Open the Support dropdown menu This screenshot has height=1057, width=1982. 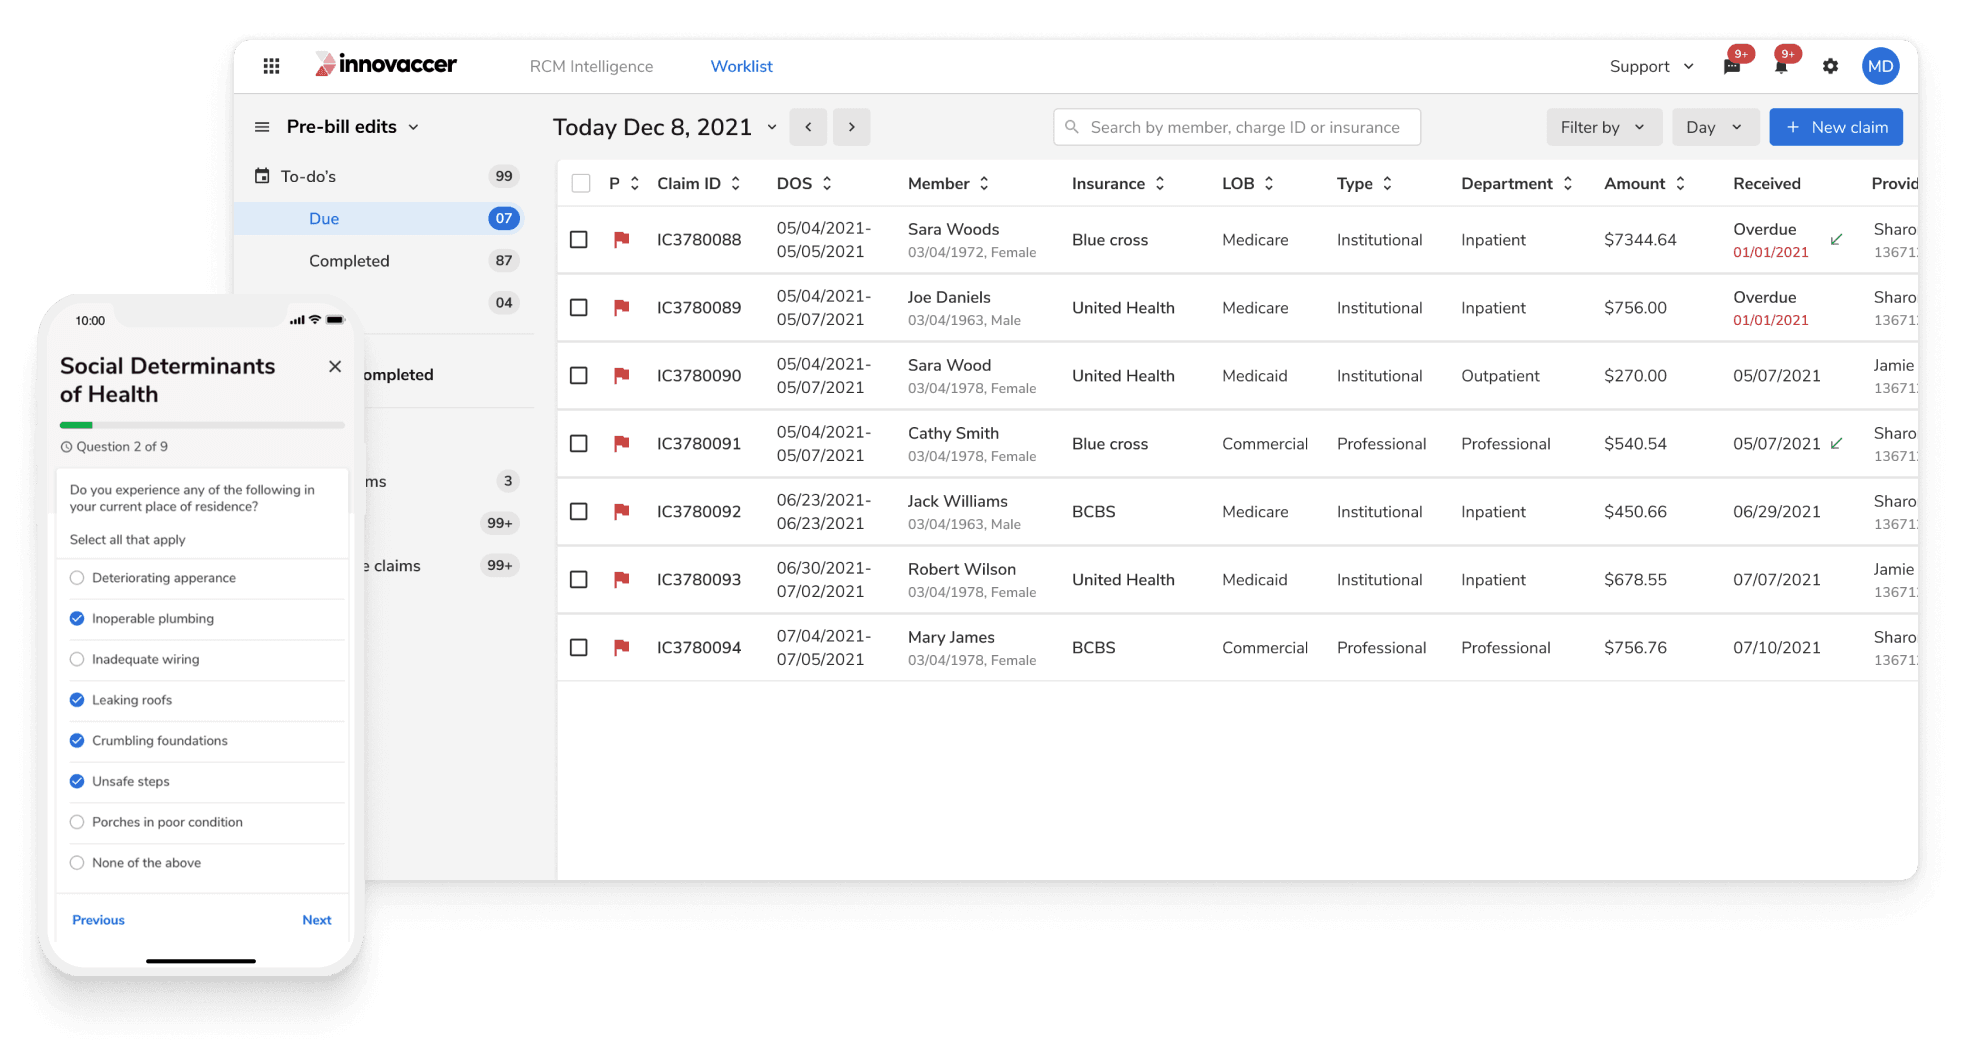tap(1652, 66)
